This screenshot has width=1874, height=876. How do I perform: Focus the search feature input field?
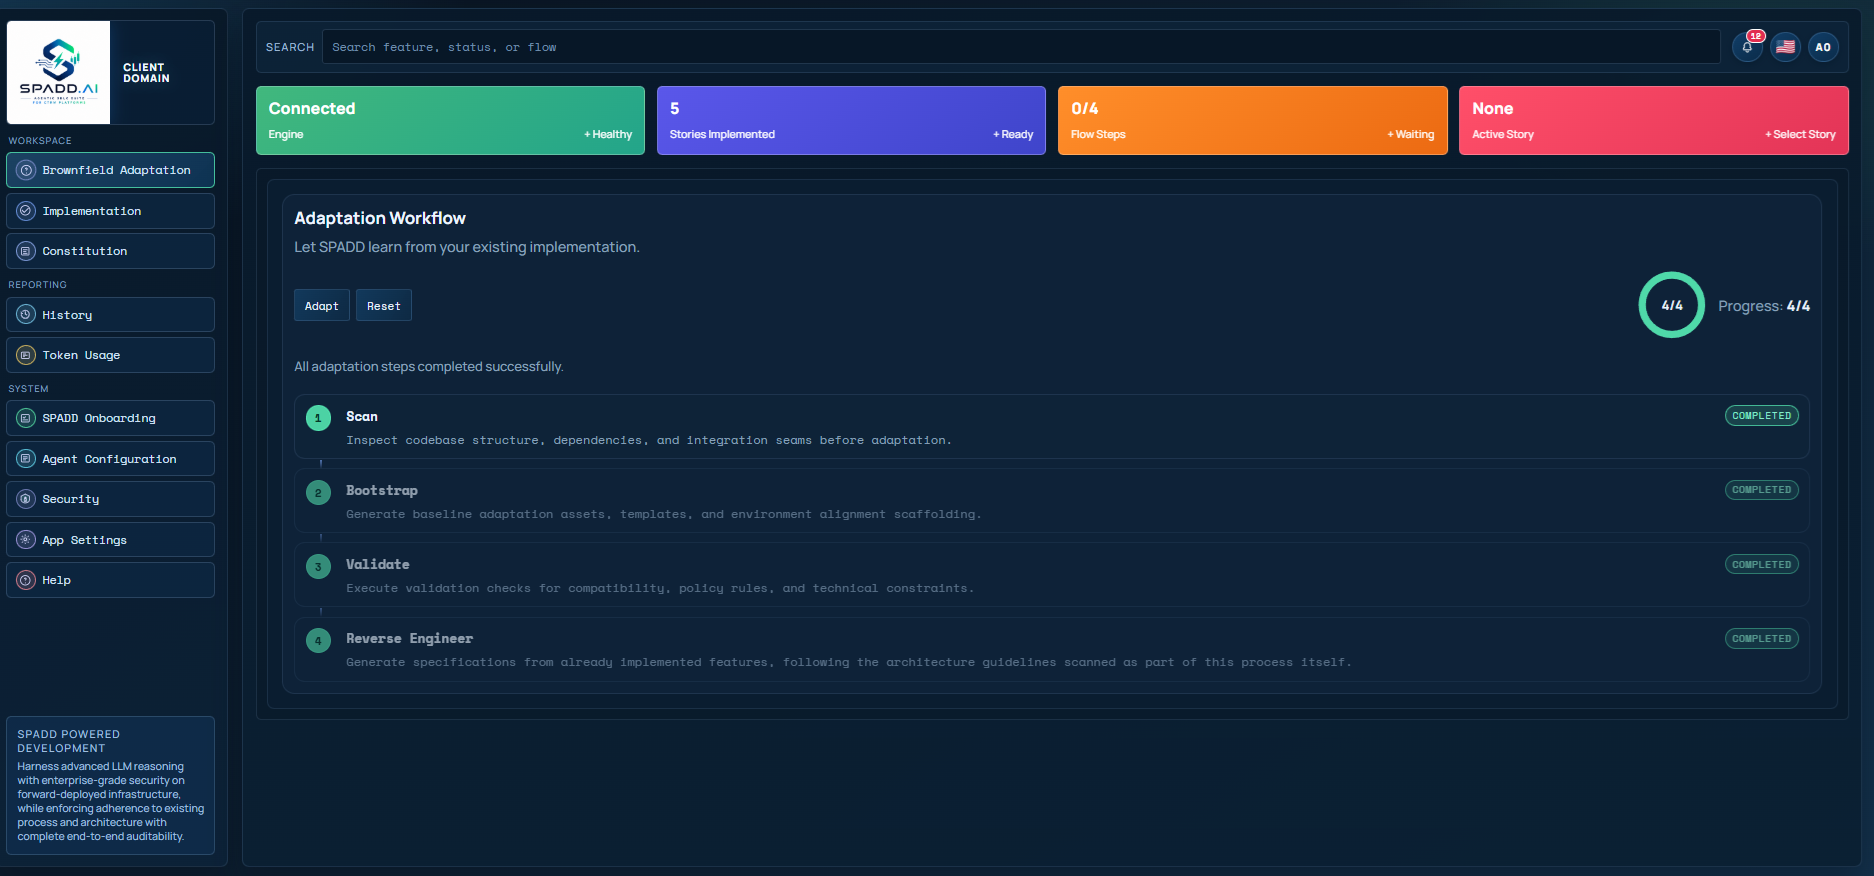(x=1021, y=47)
